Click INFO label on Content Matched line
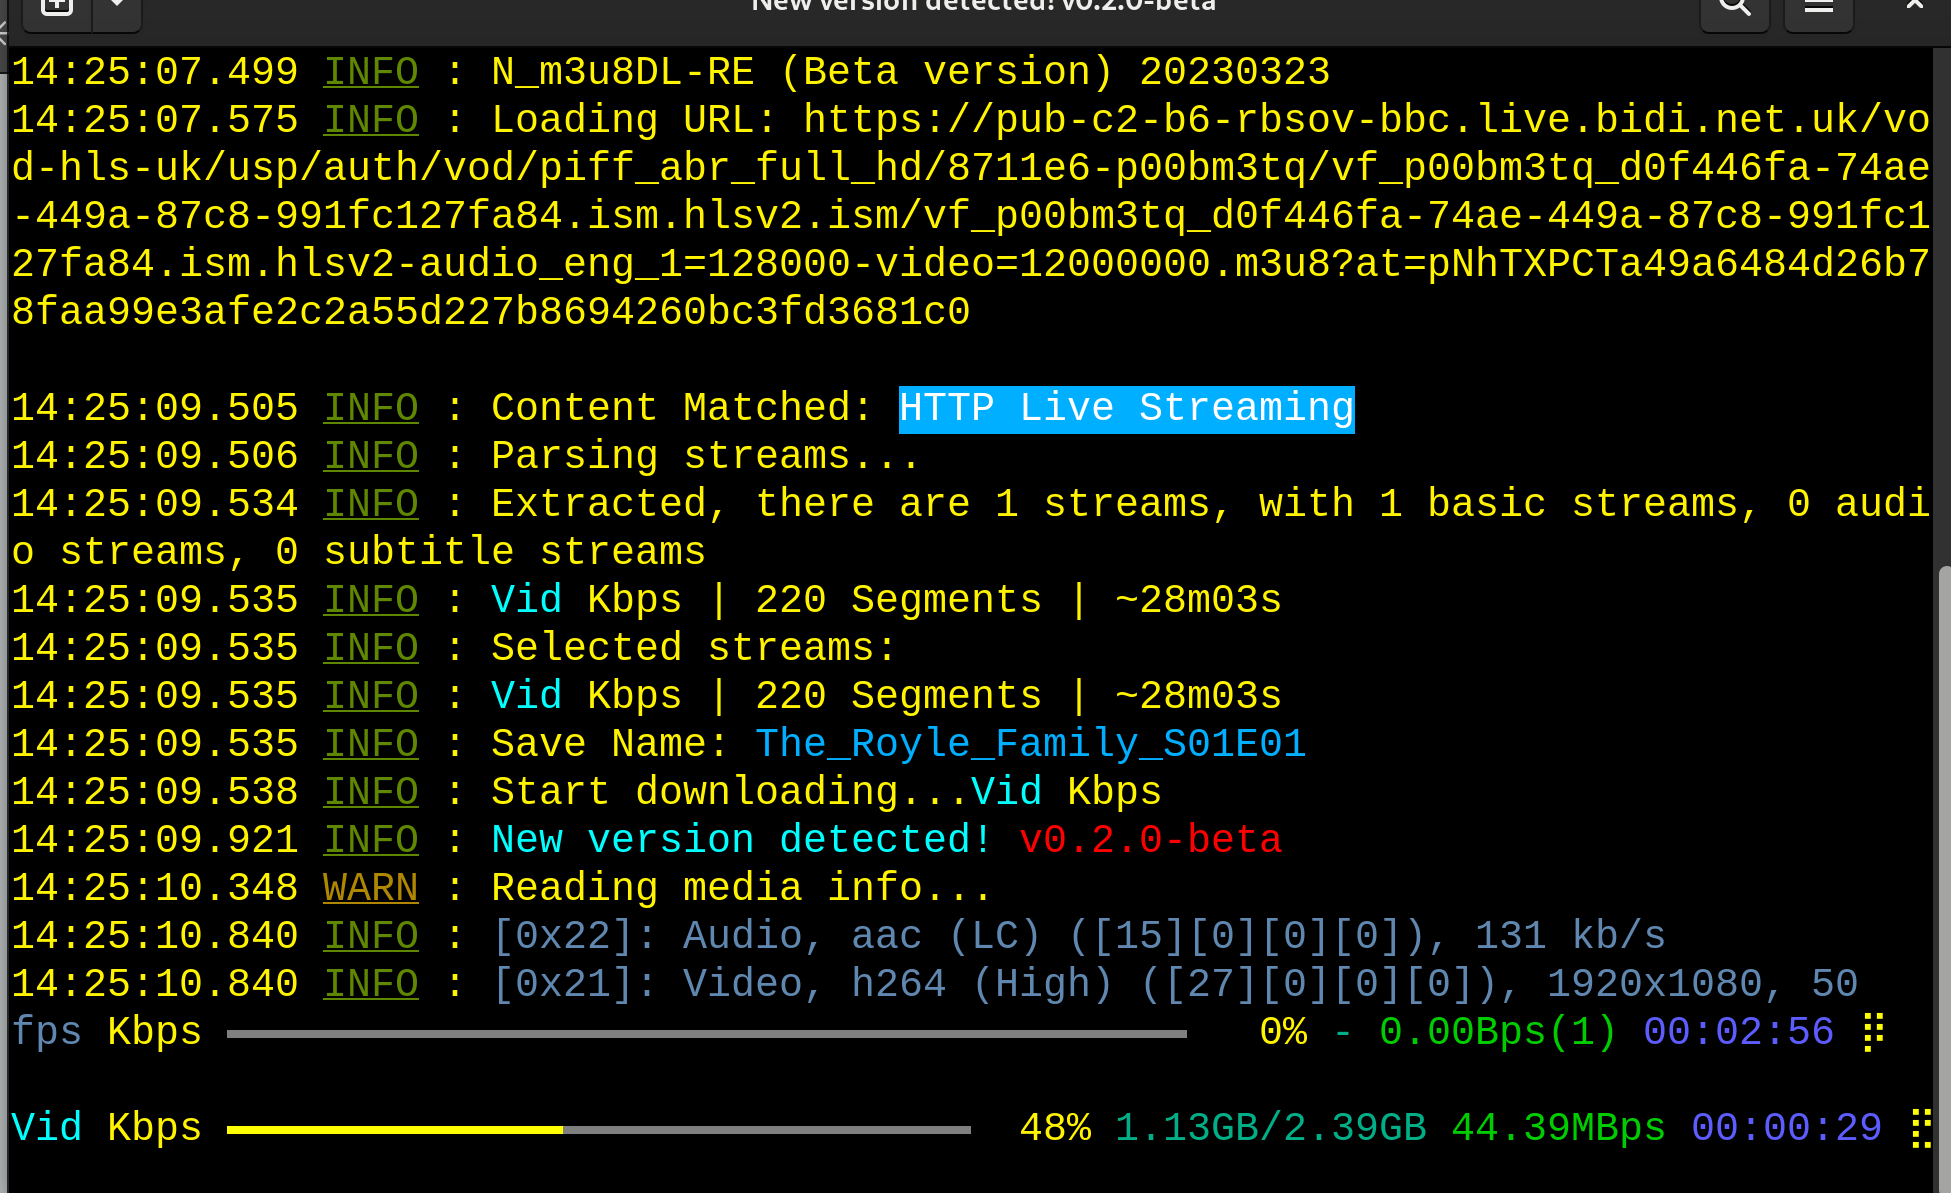This screenshot has width=1951, height=1193. (x=370, y=408)
